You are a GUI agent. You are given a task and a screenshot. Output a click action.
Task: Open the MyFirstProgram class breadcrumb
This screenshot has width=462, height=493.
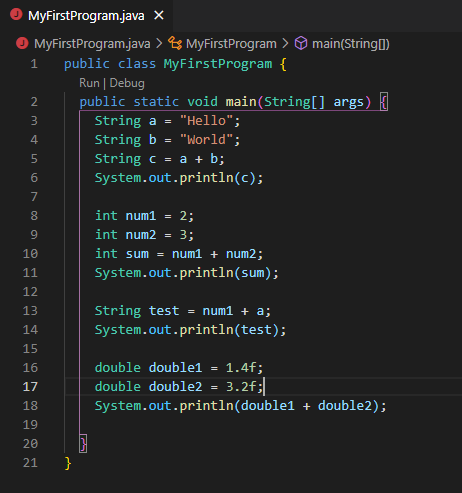[231, 44]
